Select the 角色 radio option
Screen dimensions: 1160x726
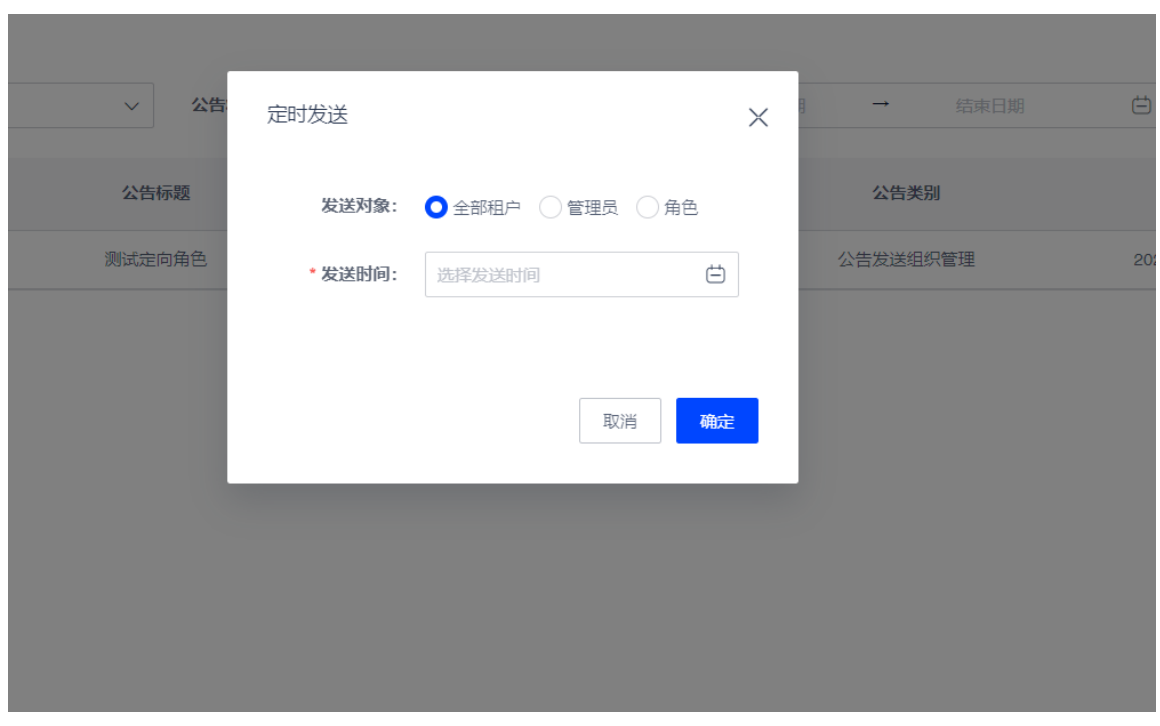coord(647,207)
